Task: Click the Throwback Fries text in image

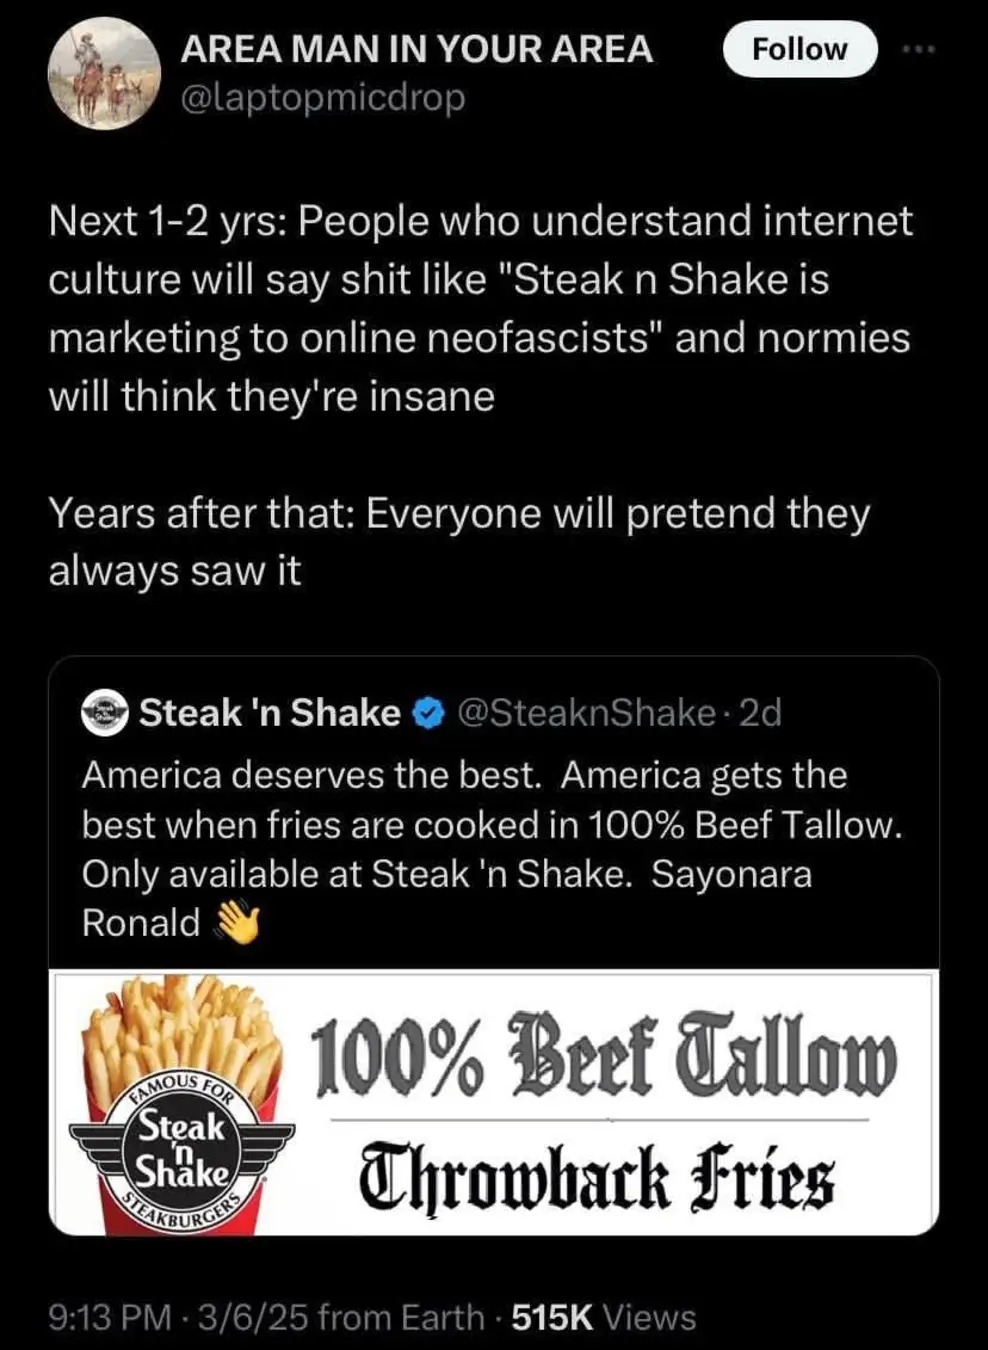Action: point(597,1177)
